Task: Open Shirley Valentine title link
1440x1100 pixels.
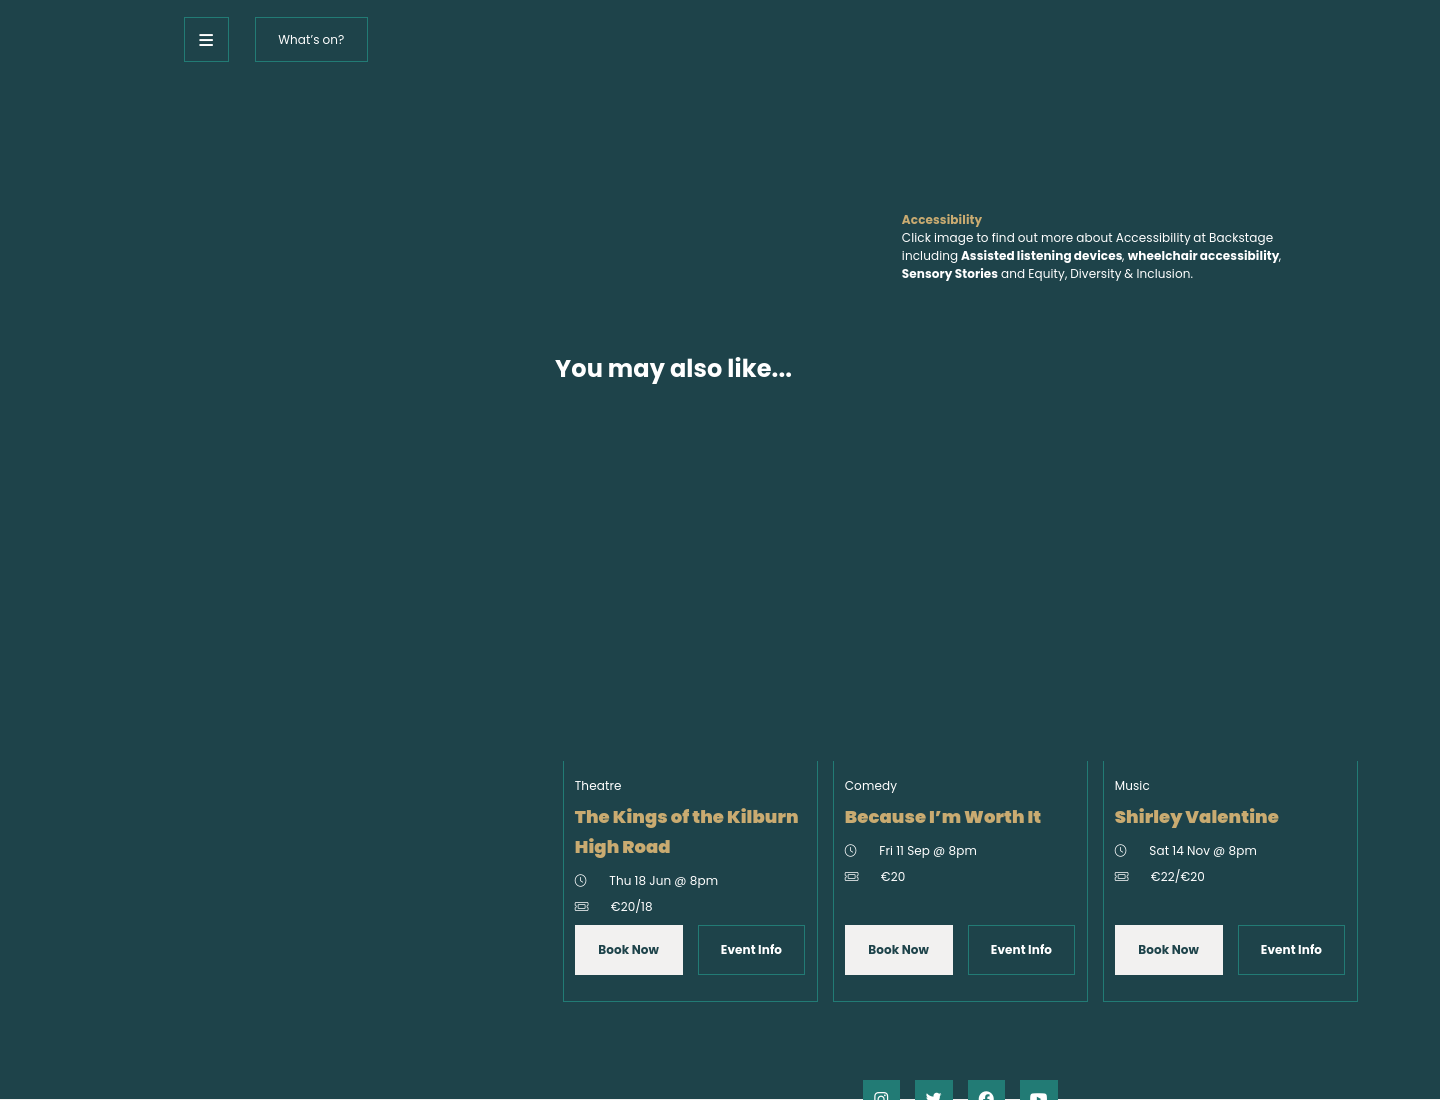Action: point(1196,817)
